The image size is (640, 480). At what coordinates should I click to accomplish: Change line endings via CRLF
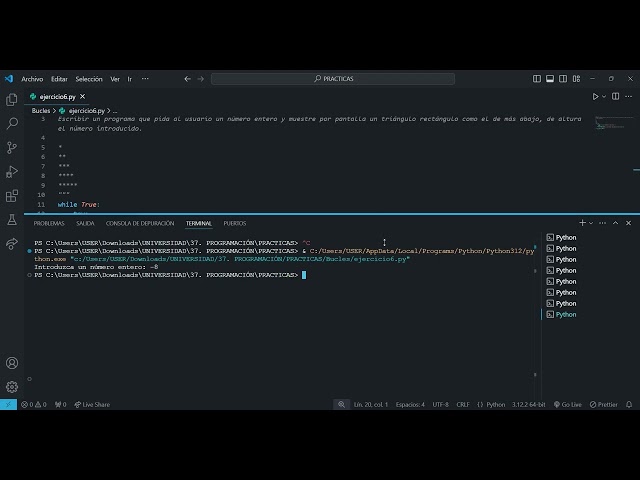tap(463, 404)
